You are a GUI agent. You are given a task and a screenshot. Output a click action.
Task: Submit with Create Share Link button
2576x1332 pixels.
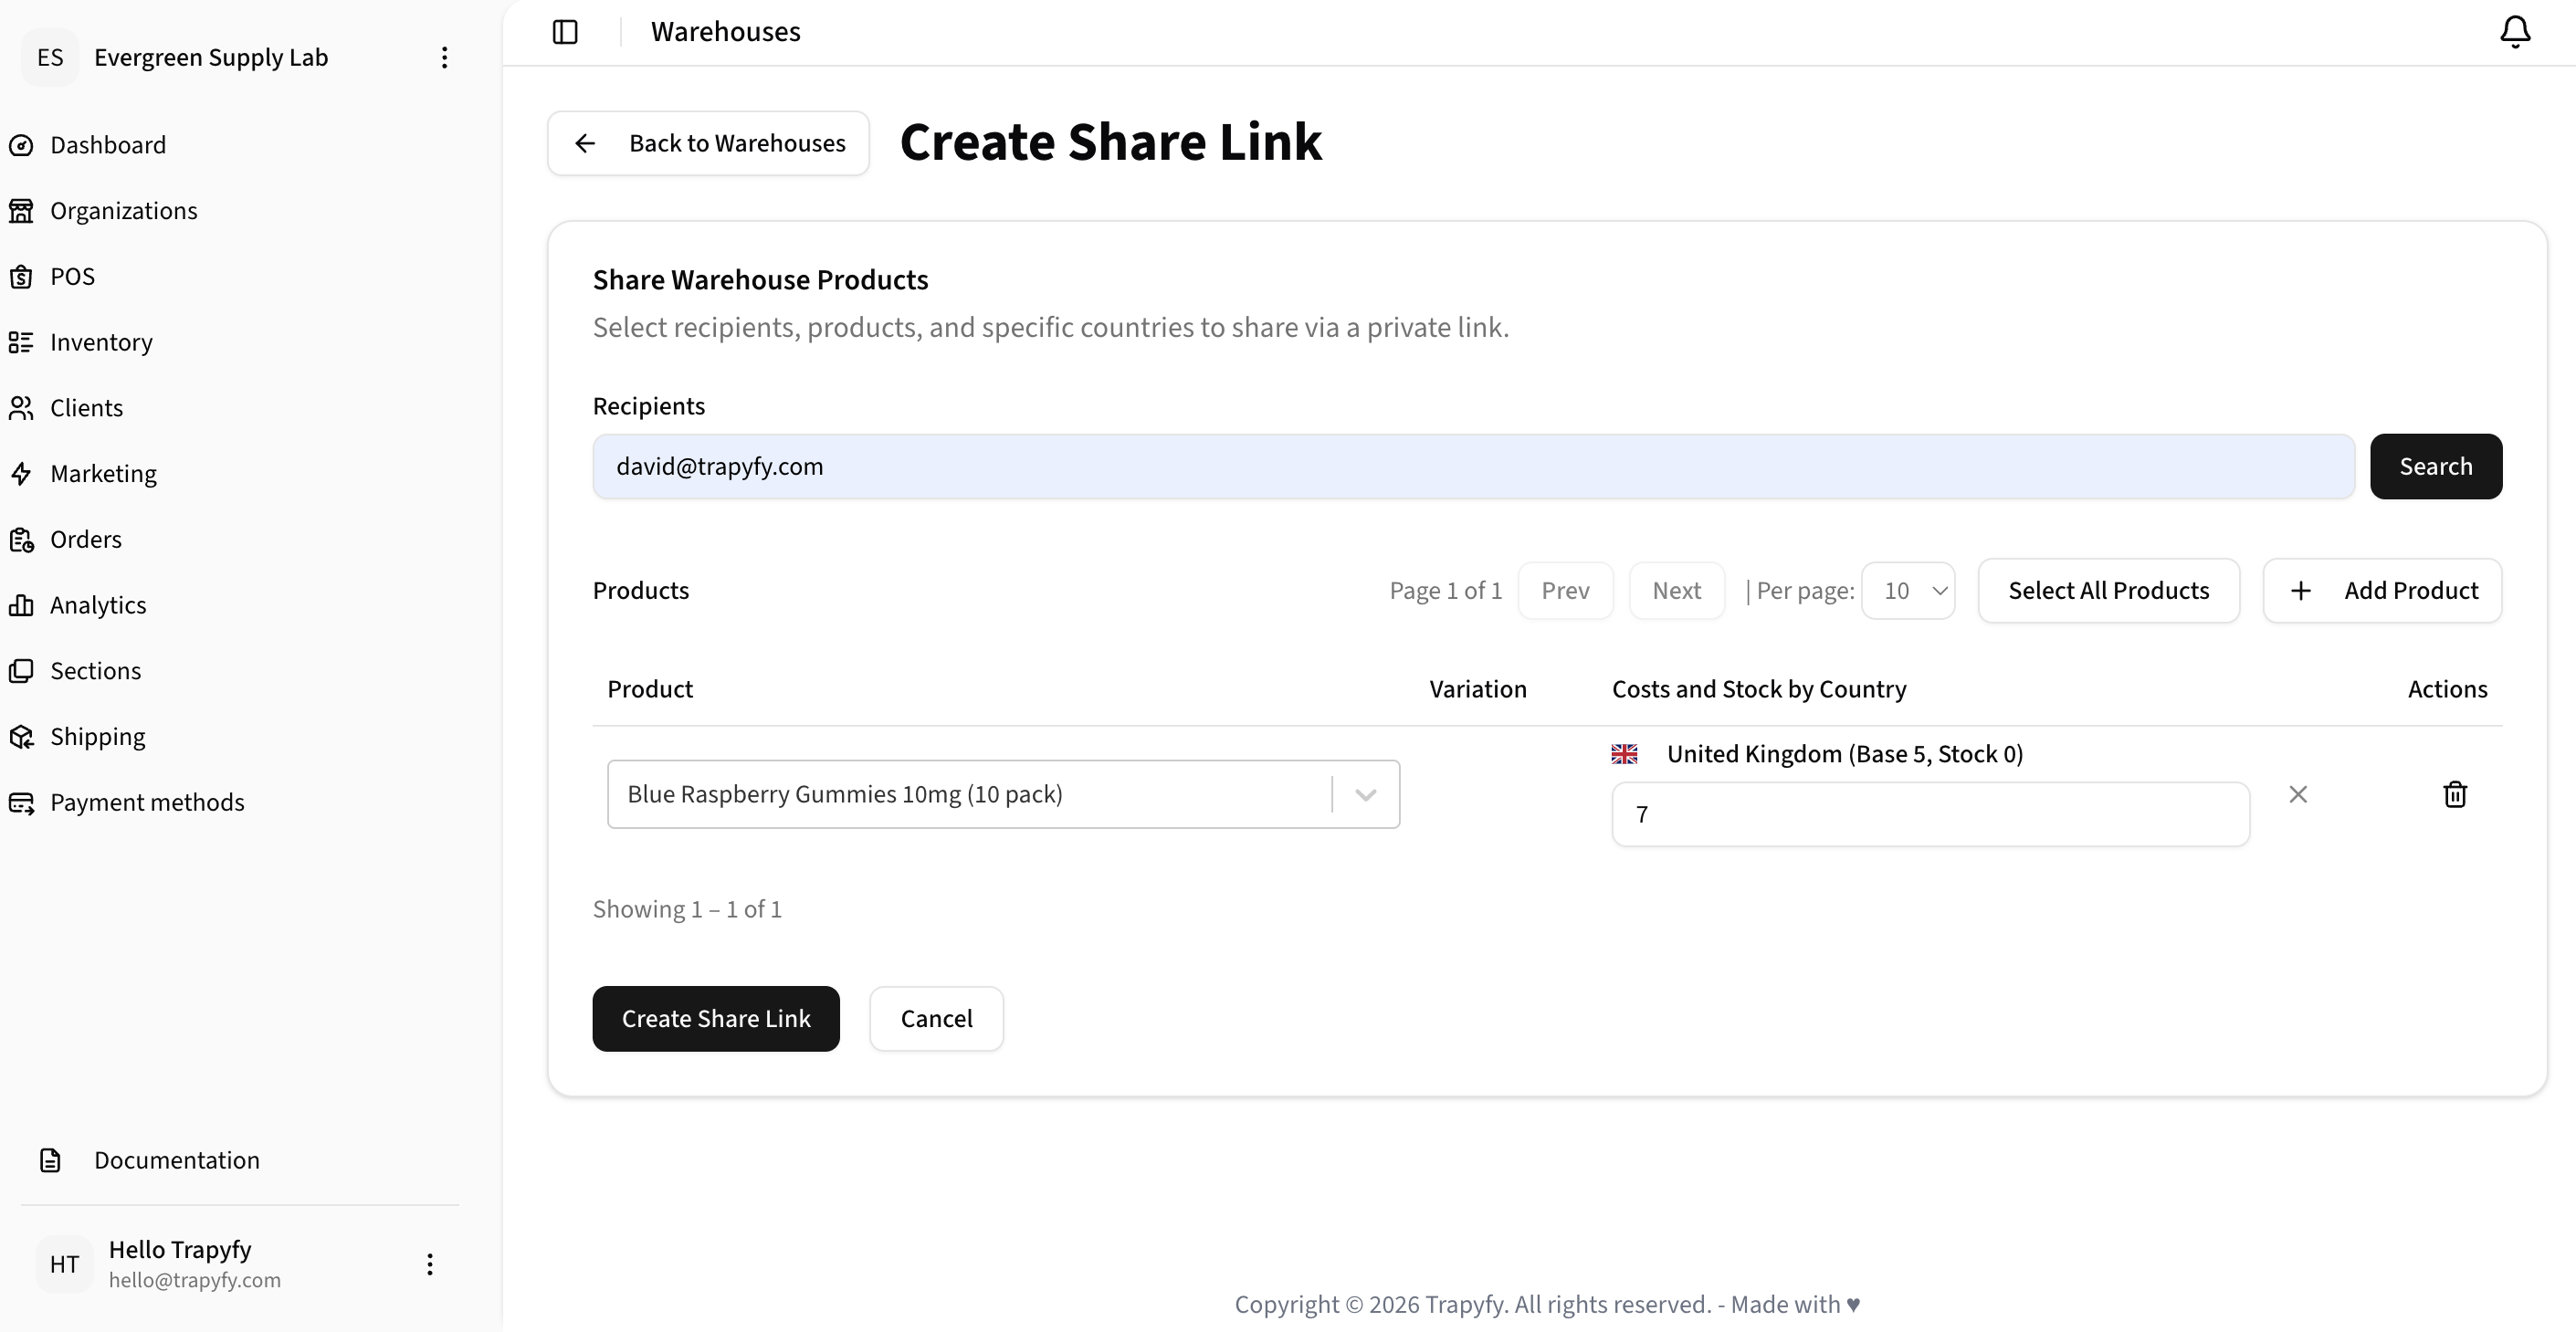[716, 1019]
